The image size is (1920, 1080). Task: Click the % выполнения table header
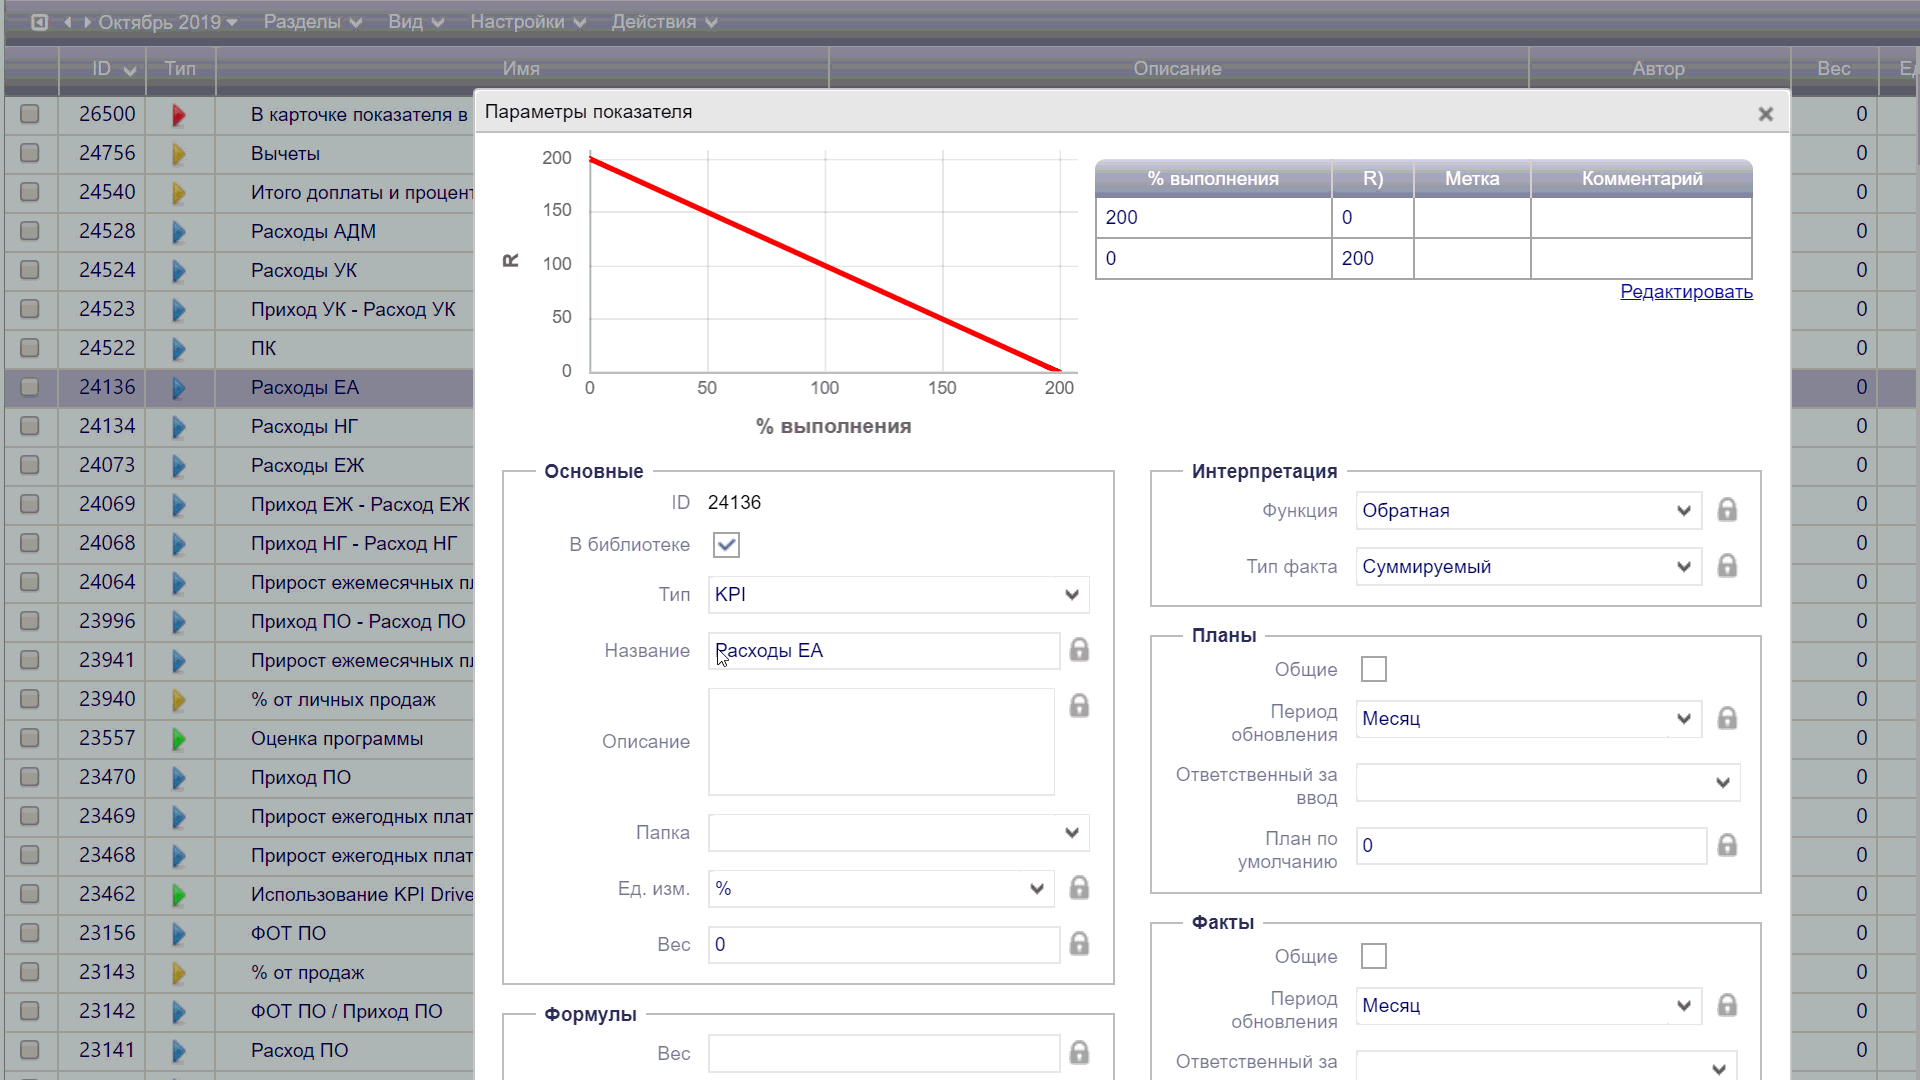point(1213,178)
